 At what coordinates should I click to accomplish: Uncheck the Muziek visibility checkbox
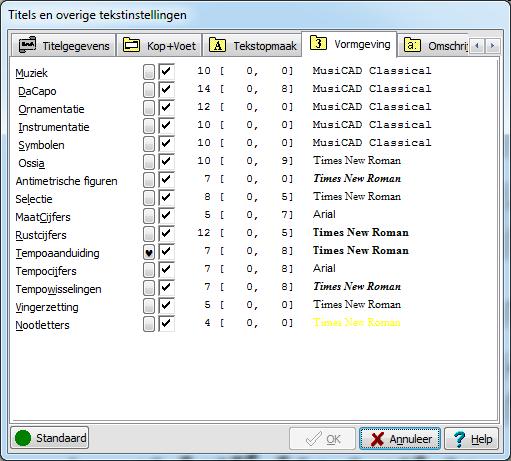(166, 72)
